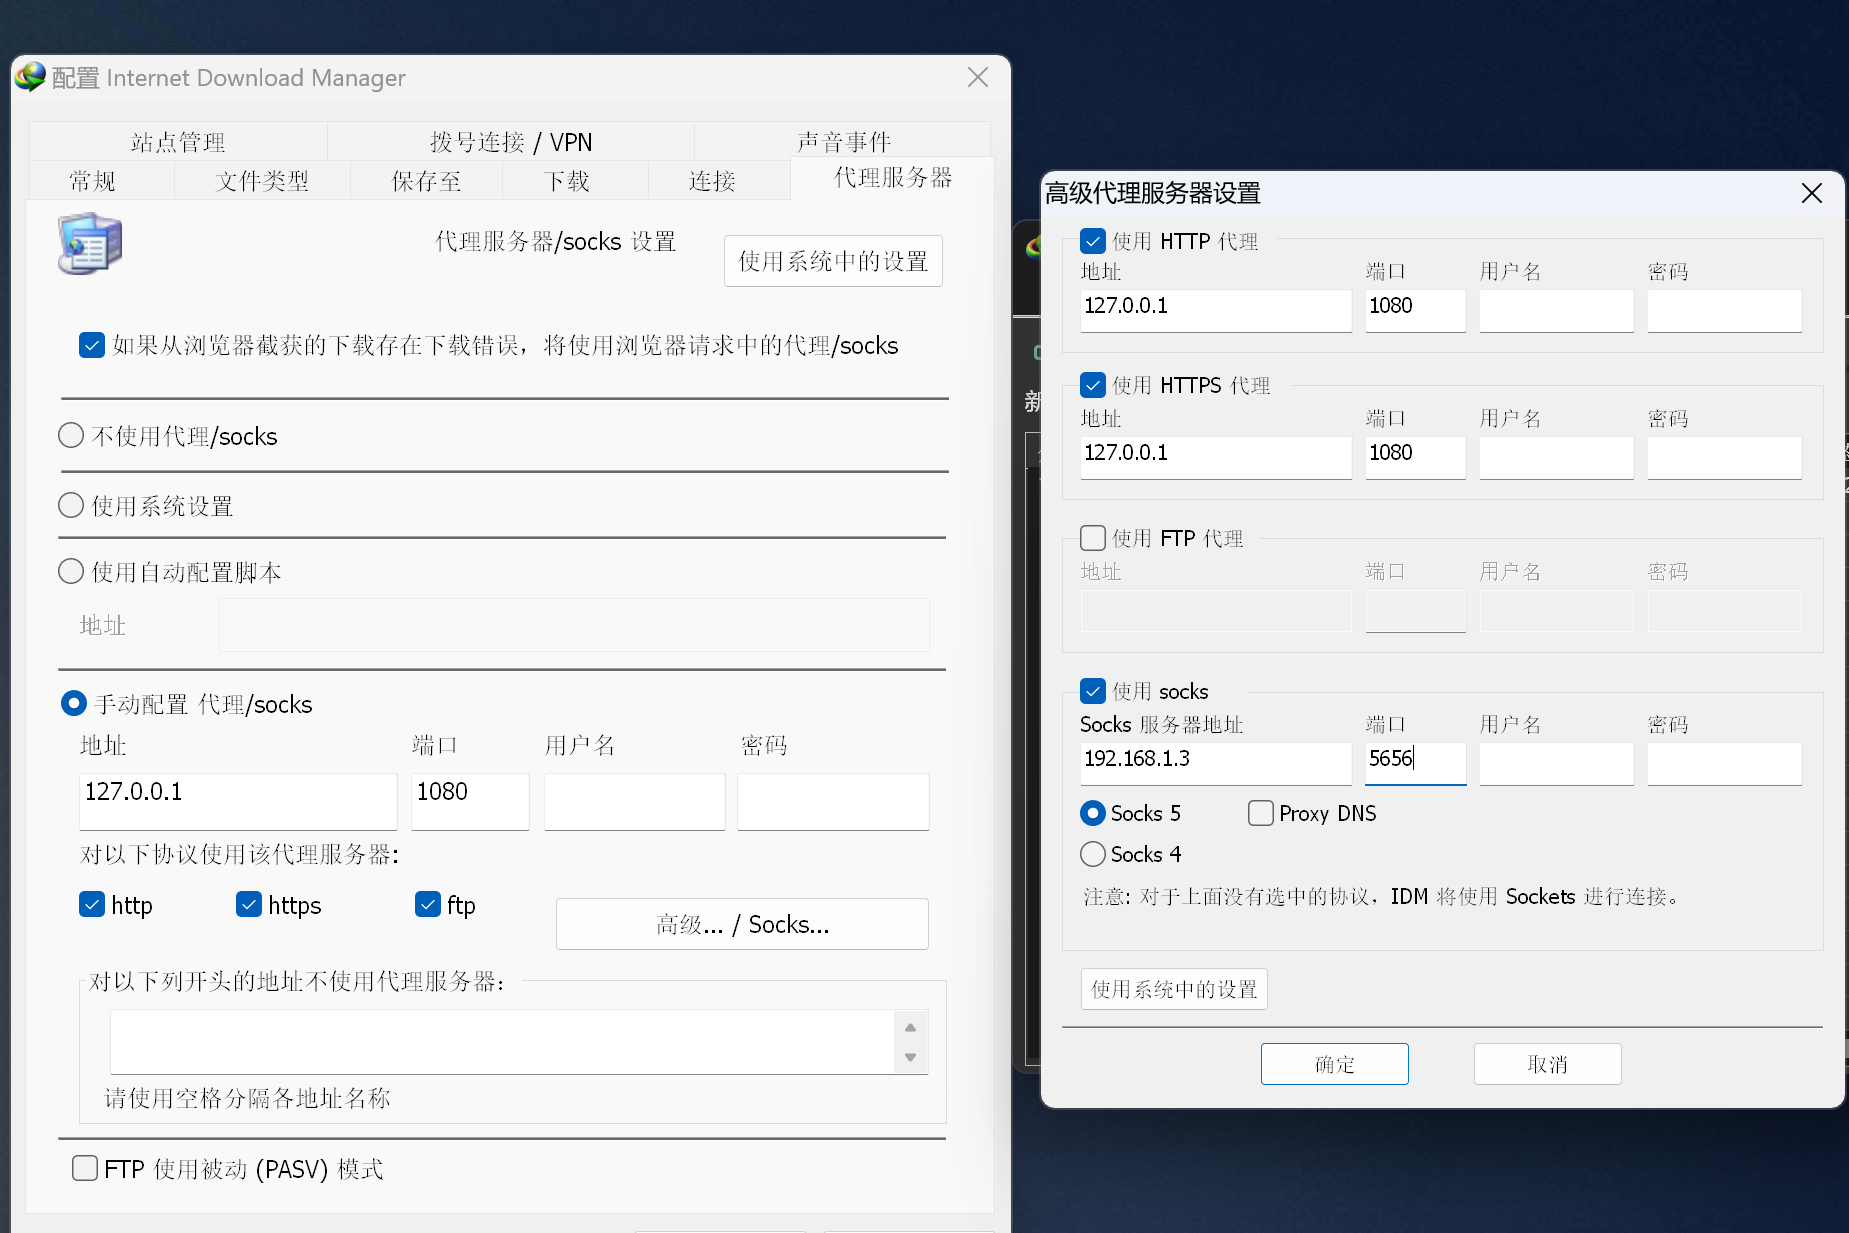This screenshot has height=1233, width=1849.
Task: Select 使用系统设置 radio option
Action: [x=71, y=506]
